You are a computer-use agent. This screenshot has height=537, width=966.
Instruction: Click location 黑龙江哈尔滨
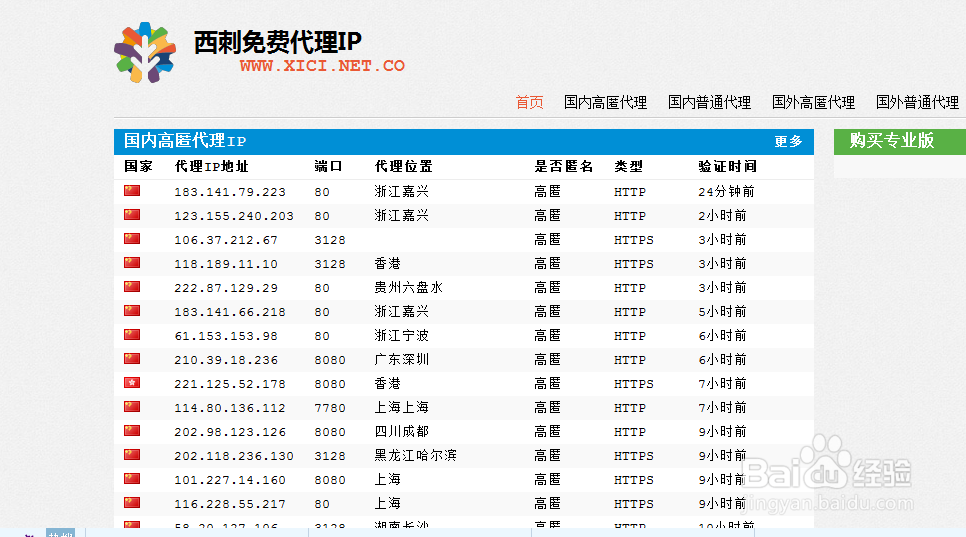[x=416, y=456]
